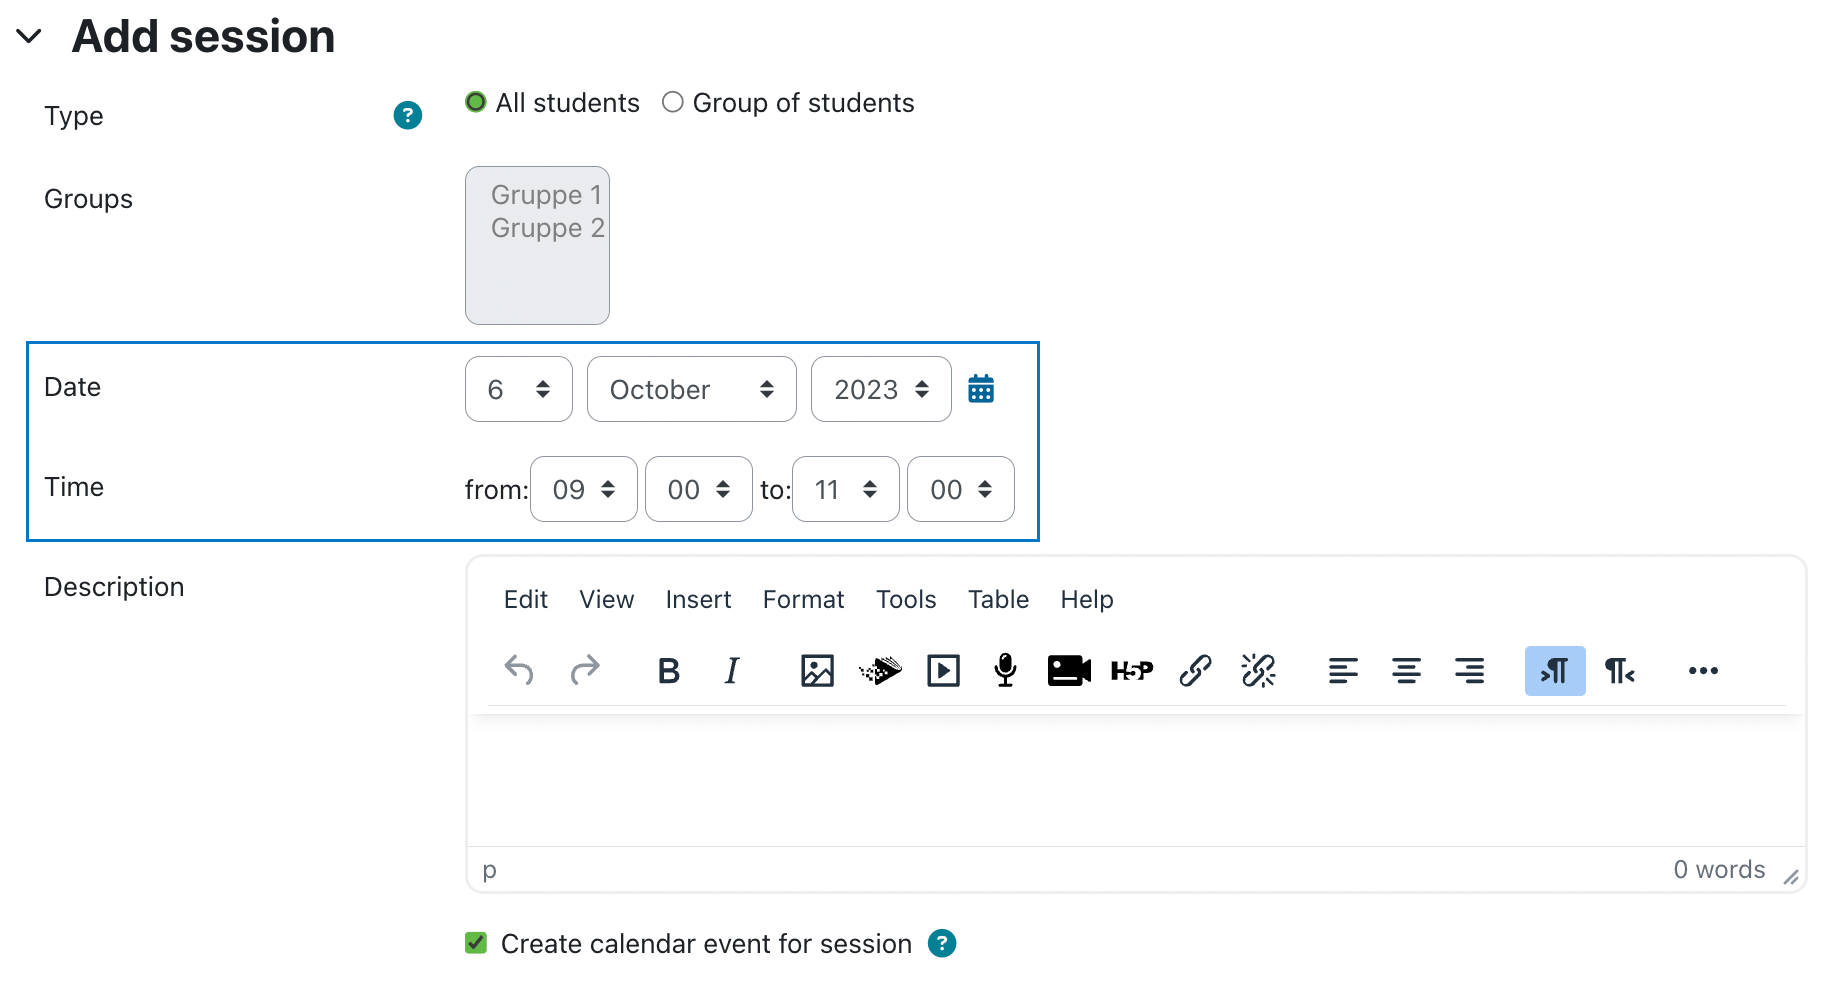Screen dimensions: 1836x984
Task: Collapse the Add session section chevron
Action: point(29,37)
